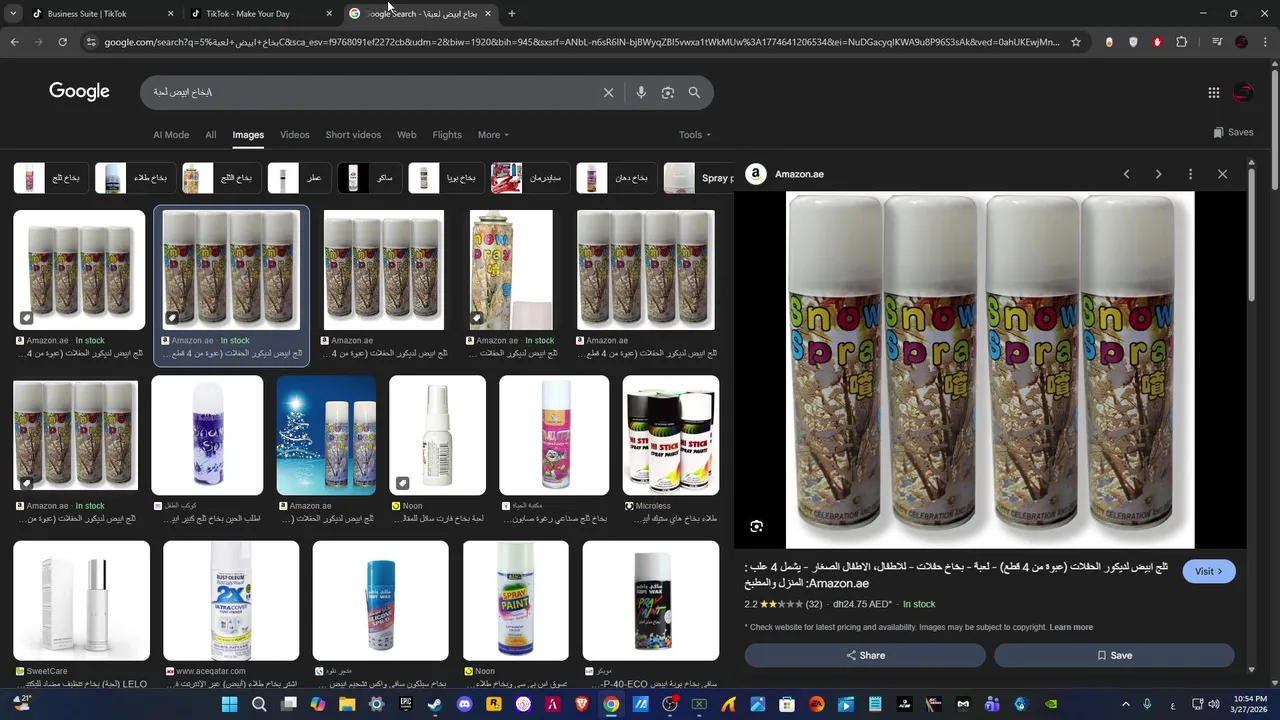This screenshot has width=1280, height=720.
Task: Select the Short videos tab
Action: tap(353, 135)
